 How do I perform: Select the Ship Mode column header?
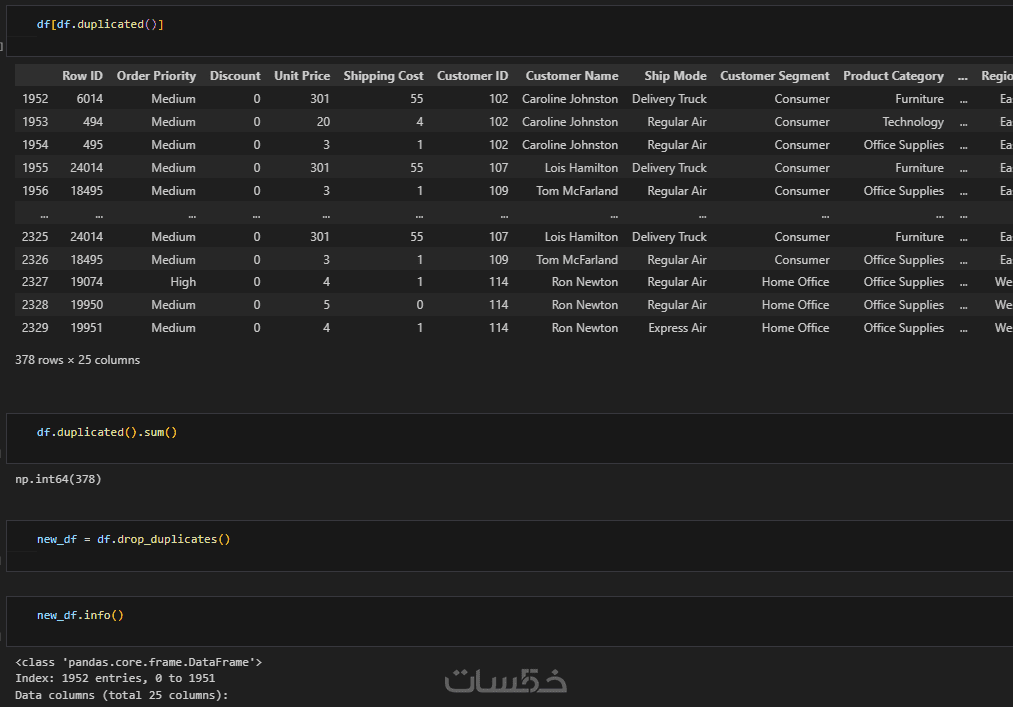click(675, 76)
